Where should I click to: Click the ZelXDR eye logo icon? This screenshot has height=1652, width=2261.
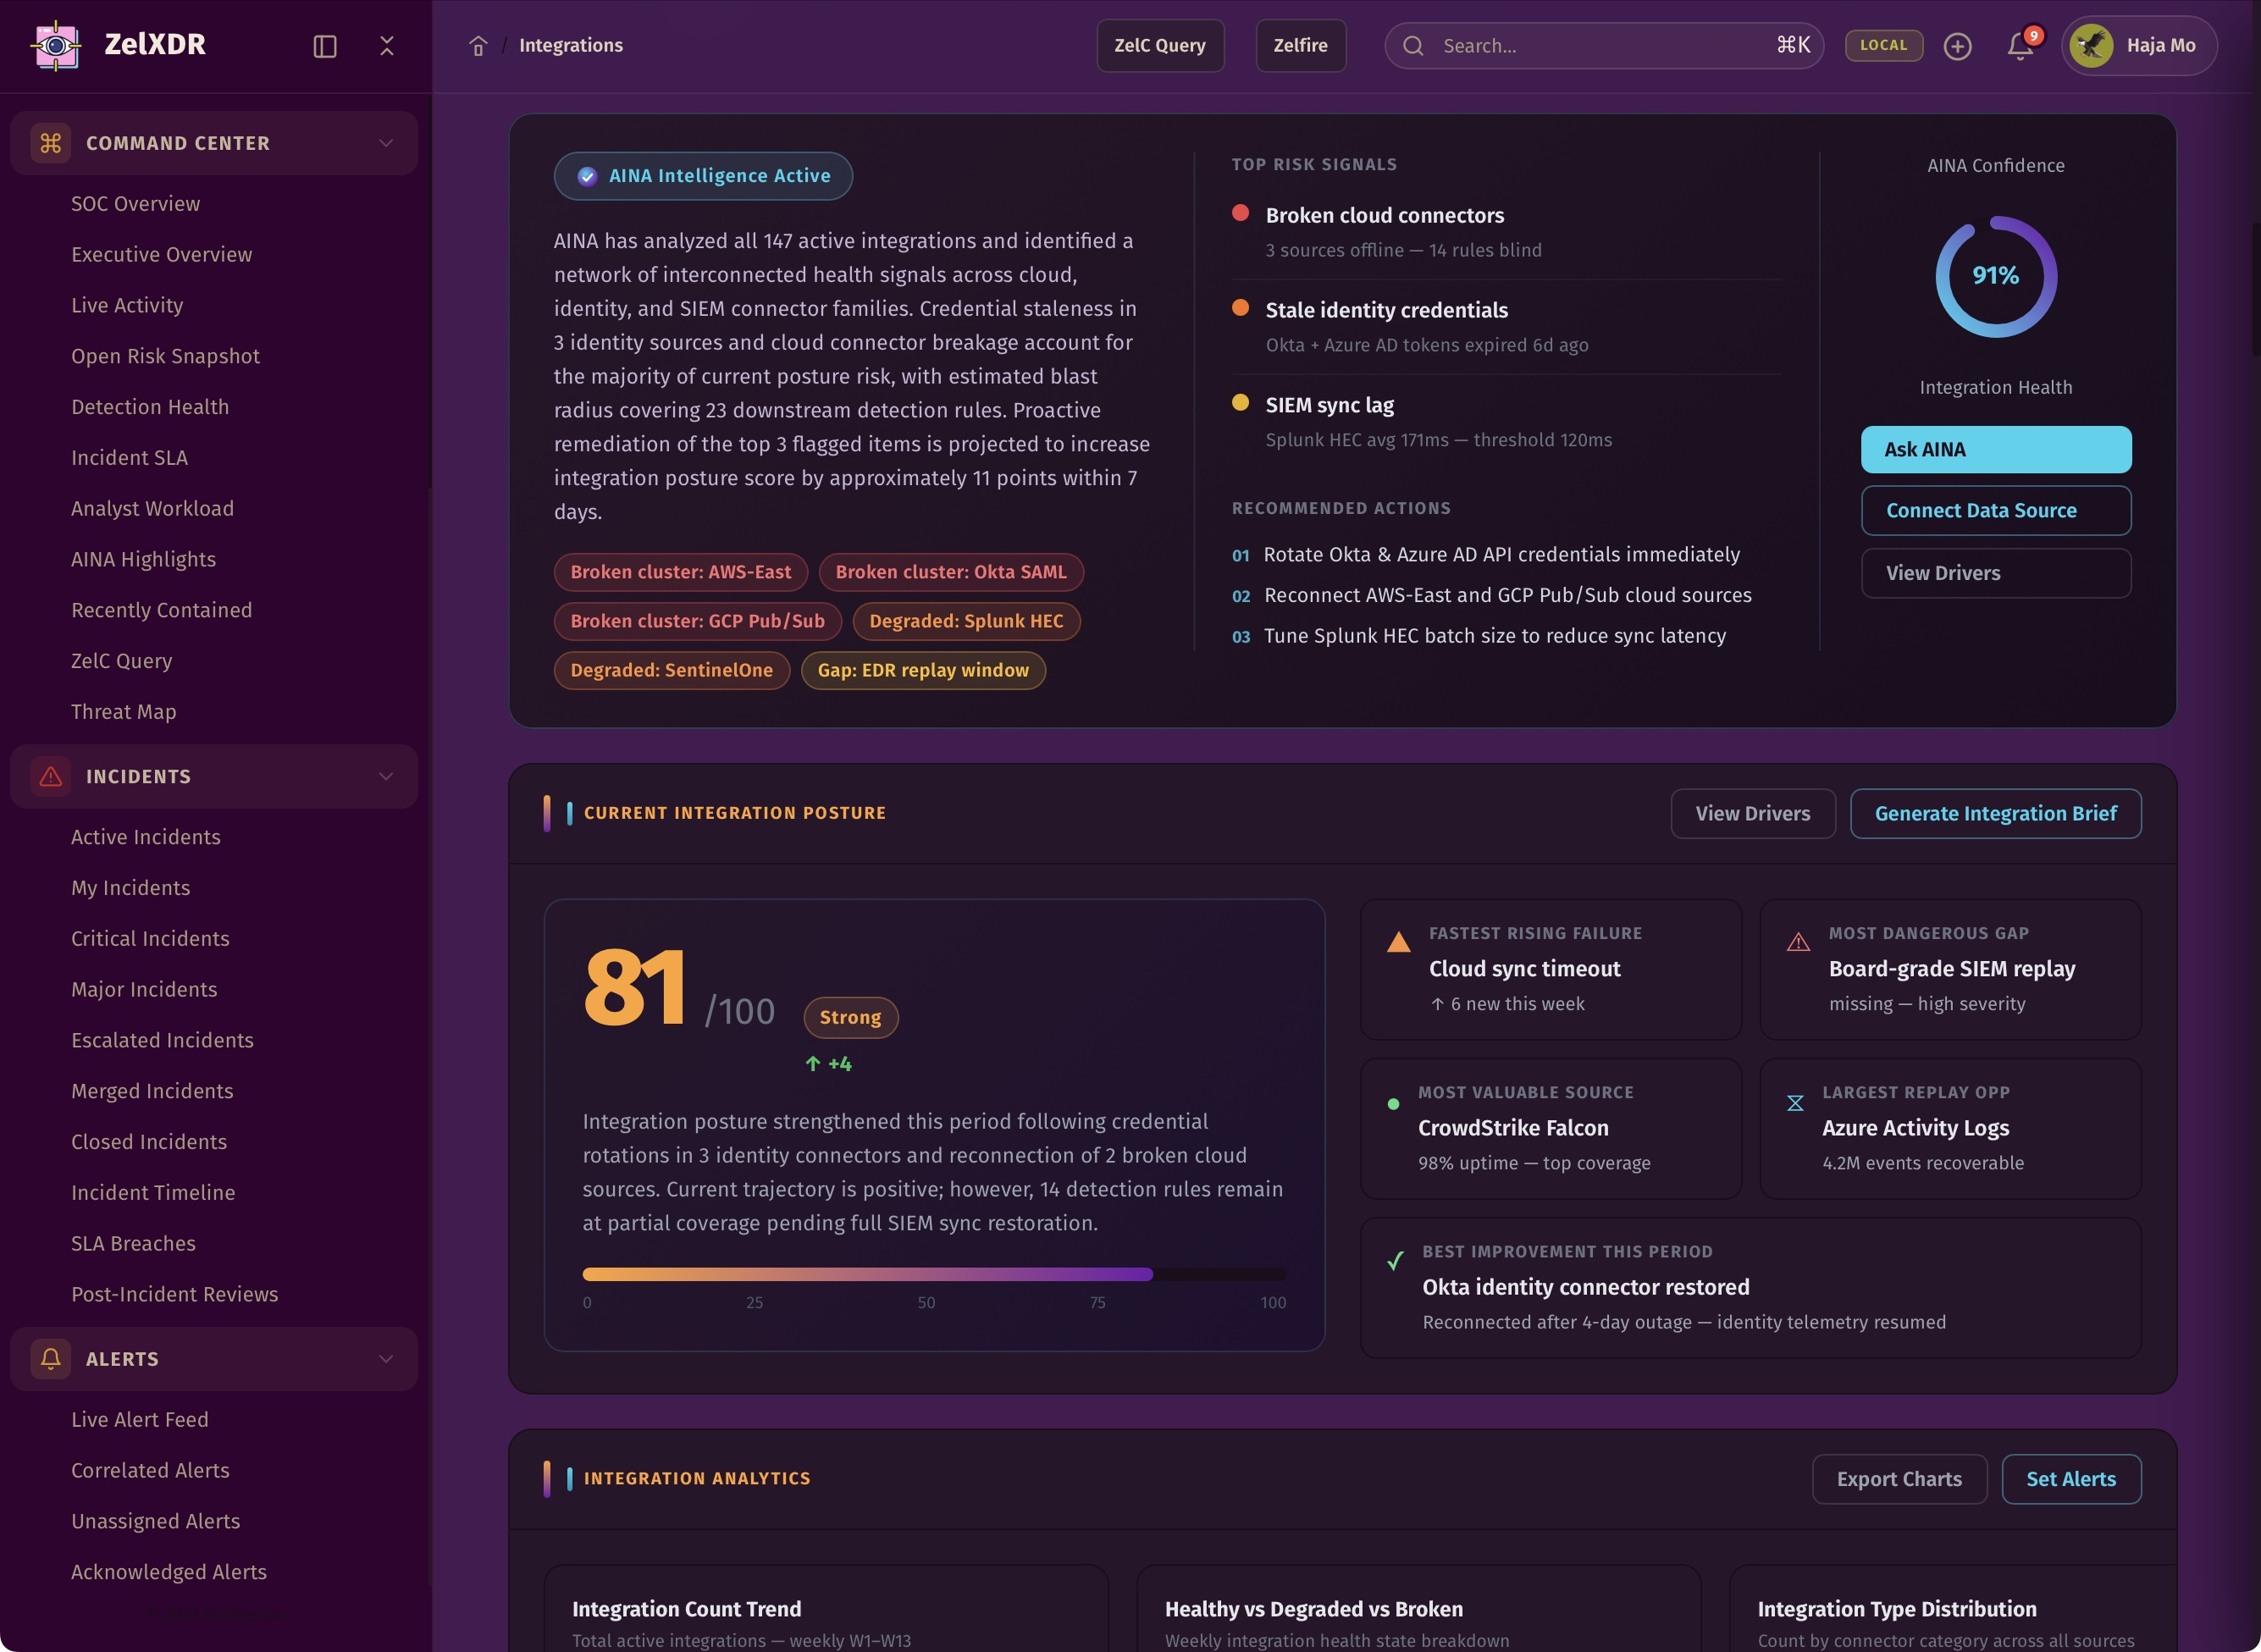coord(56,45)
